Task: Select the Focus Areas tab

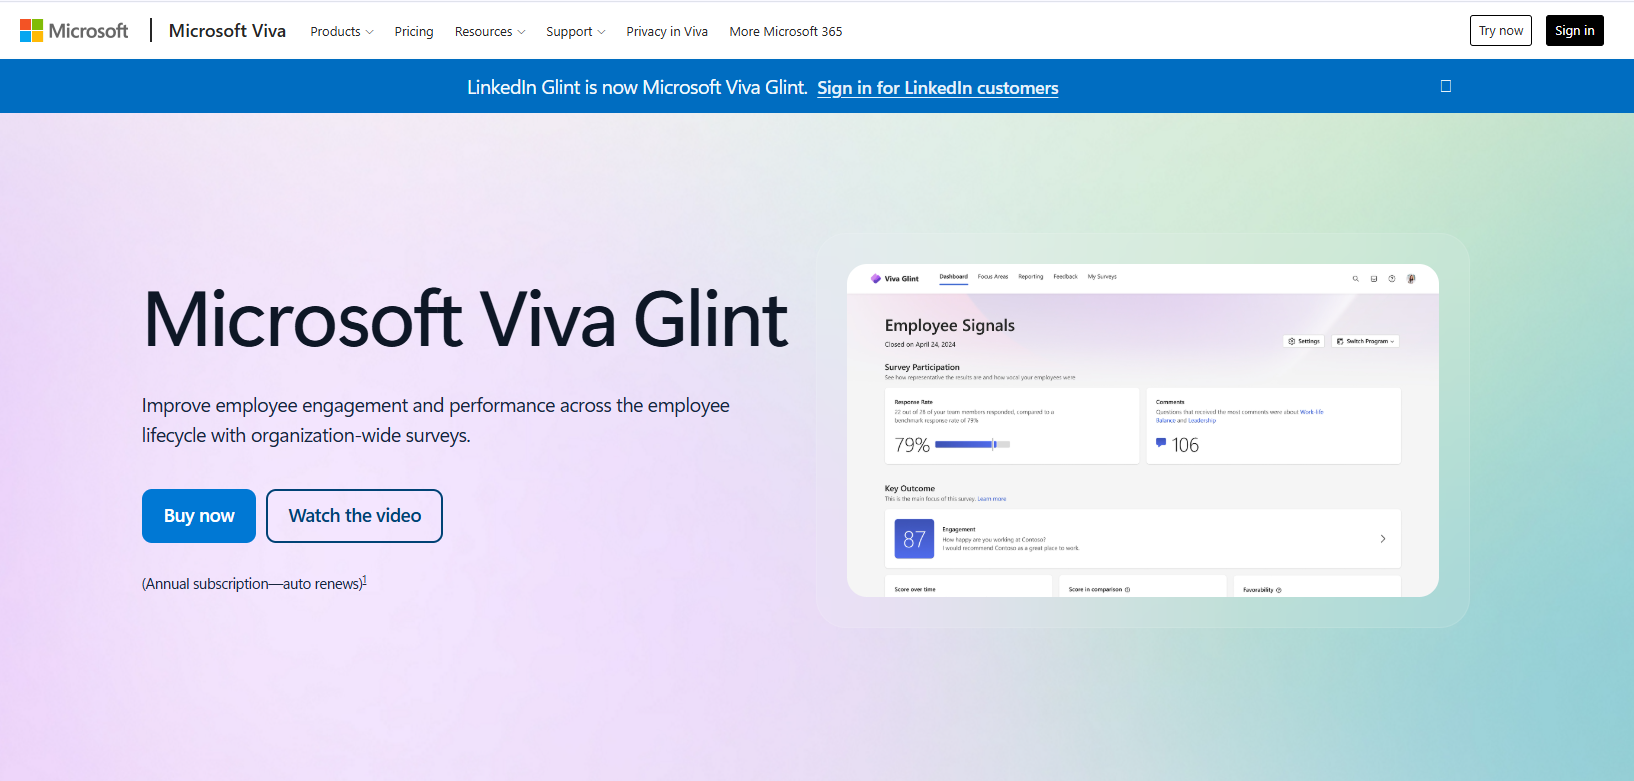Action: tap(993, 277)
